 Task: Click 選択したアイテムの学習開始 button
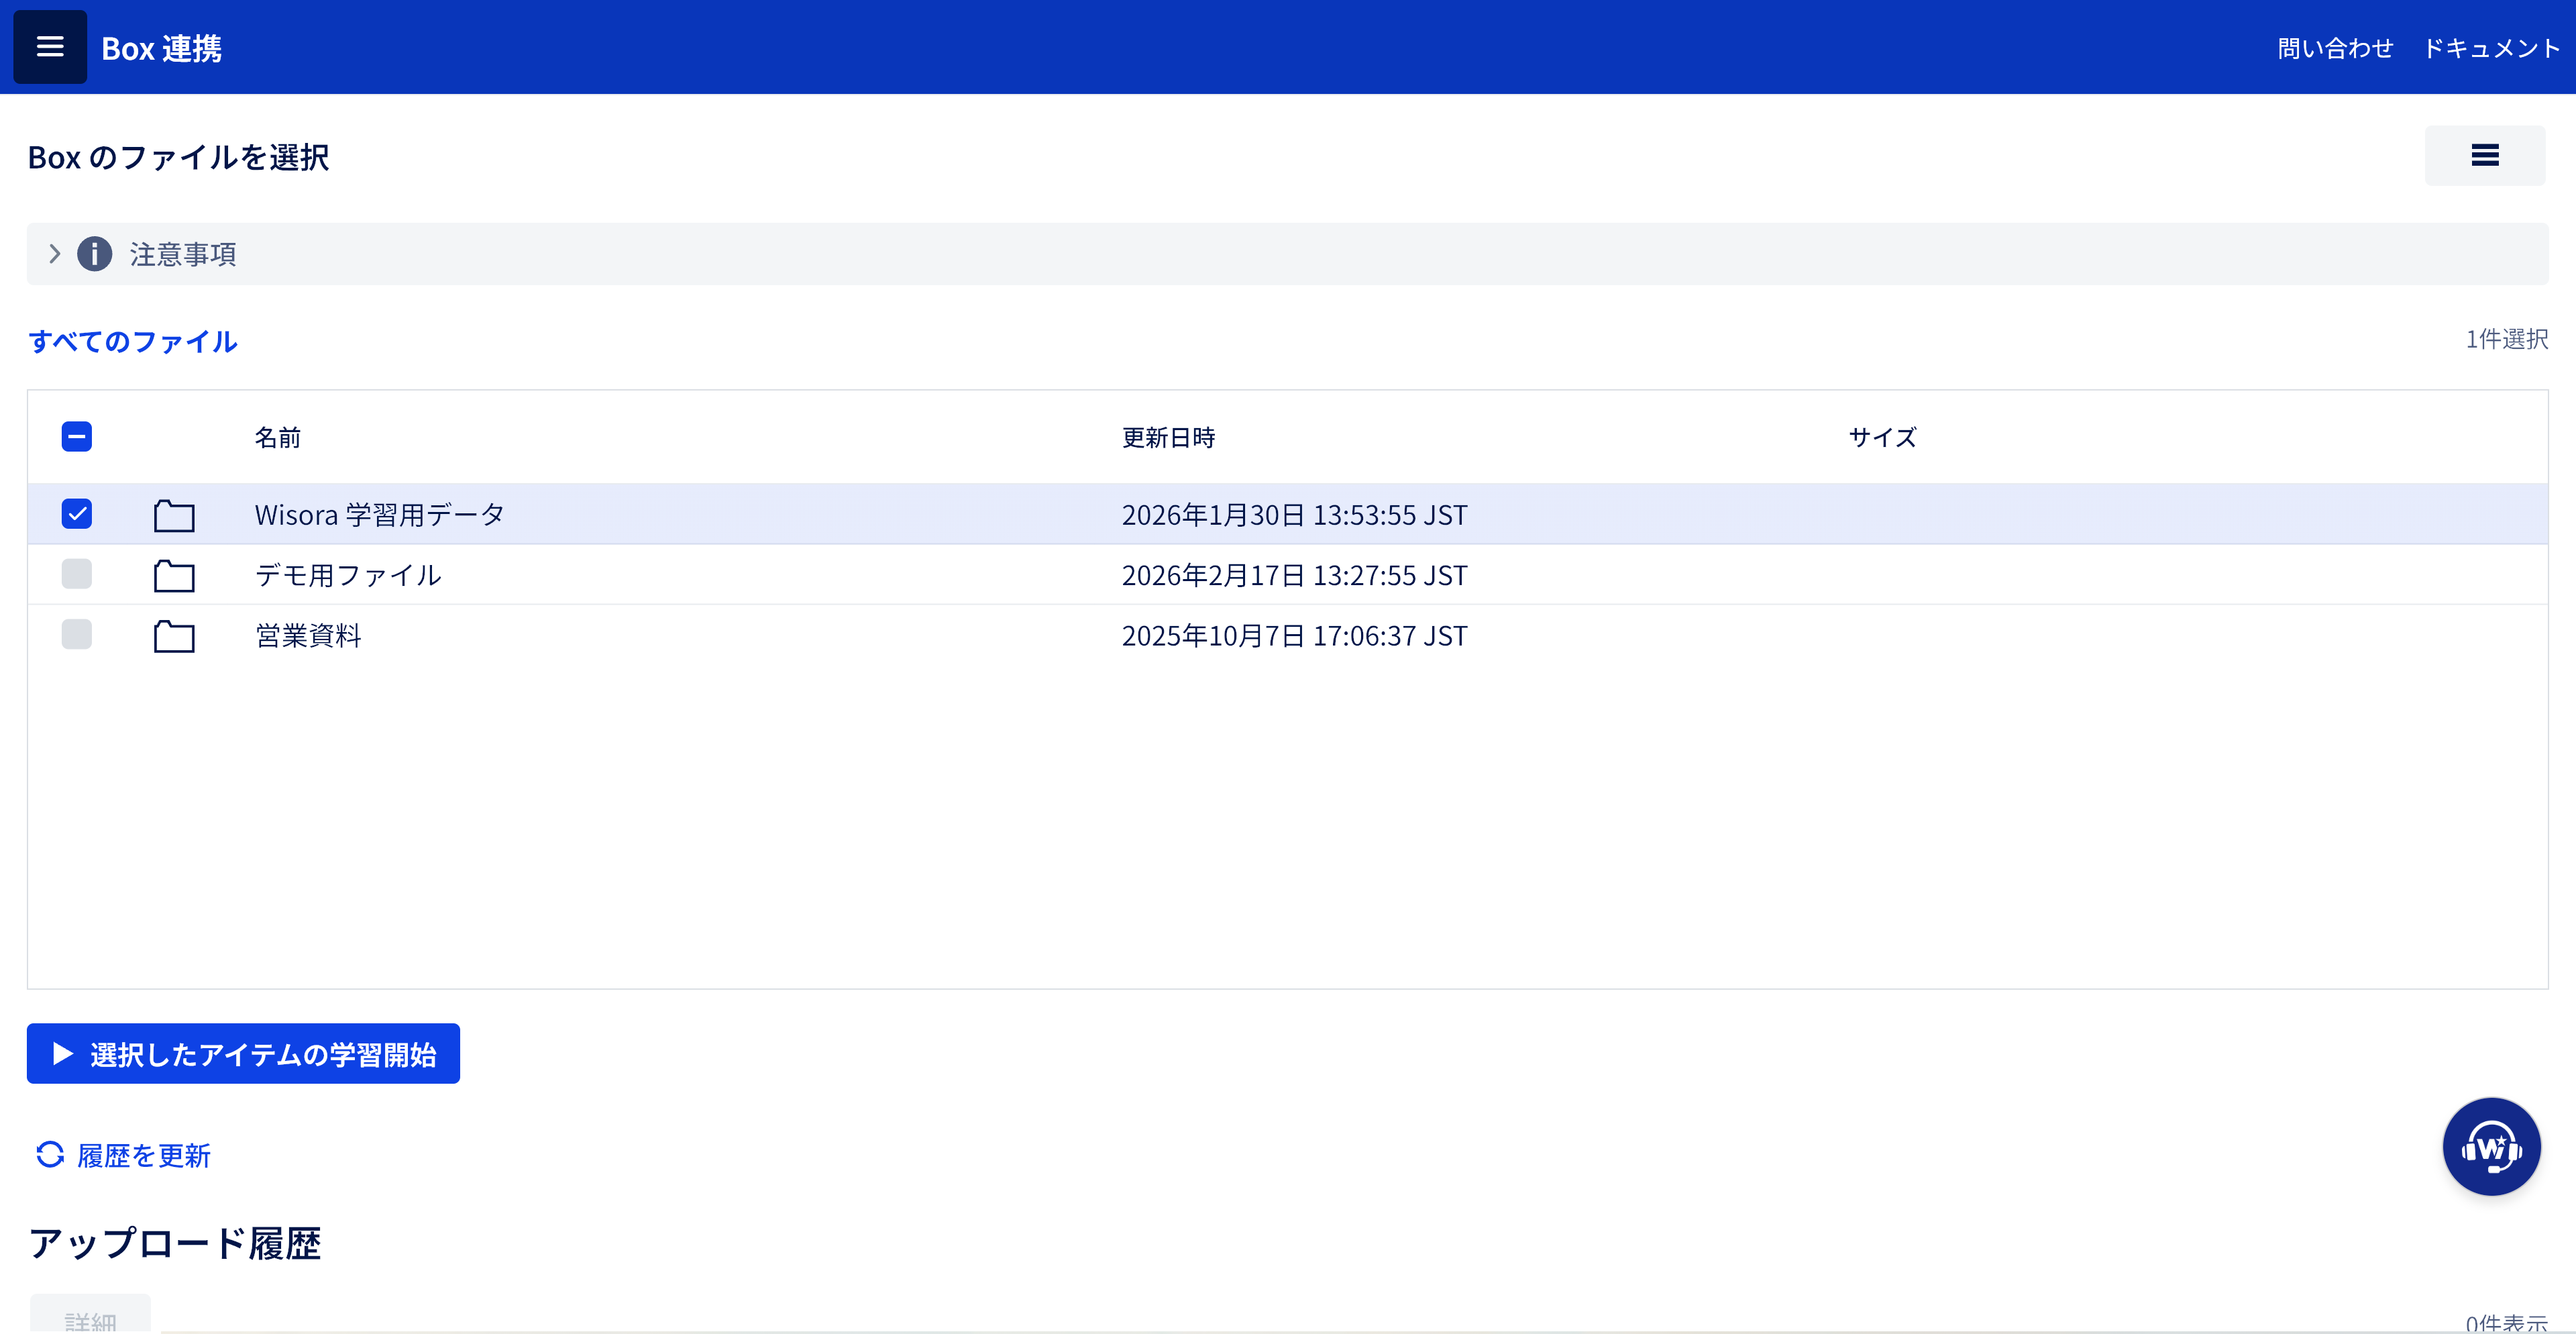point(243,1053)
